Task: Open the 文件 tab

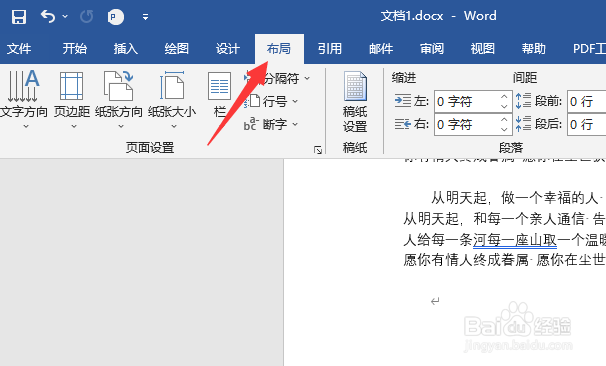Action: tap(19, 49)
